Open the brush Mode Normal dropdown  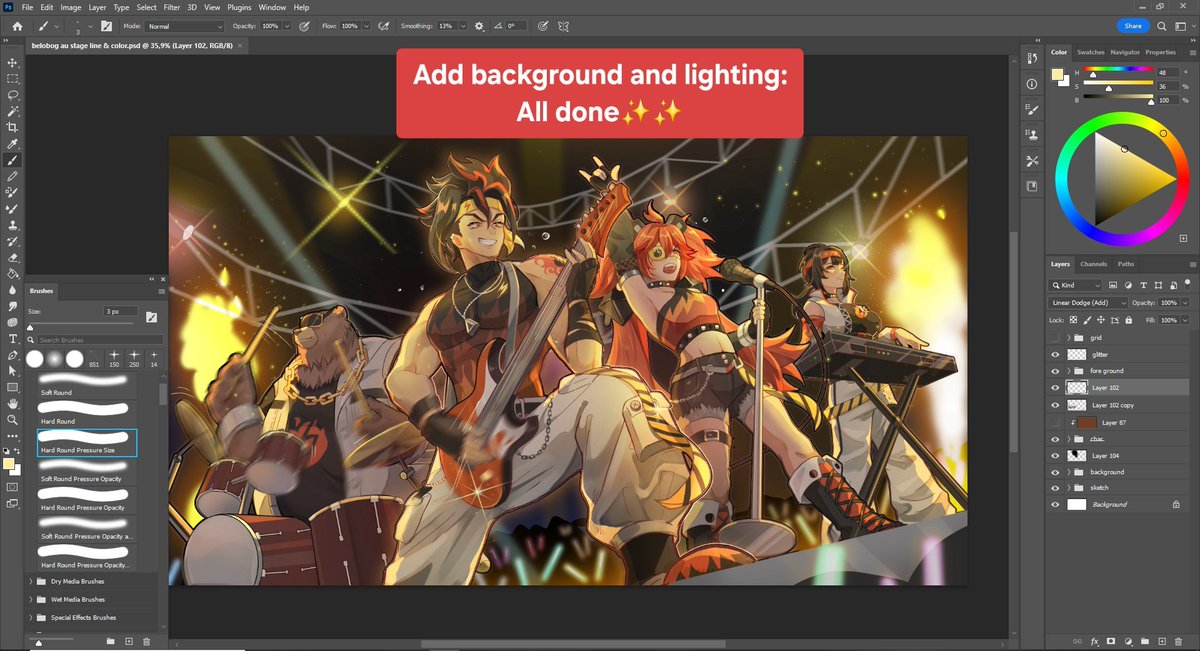tap(185, 26)
